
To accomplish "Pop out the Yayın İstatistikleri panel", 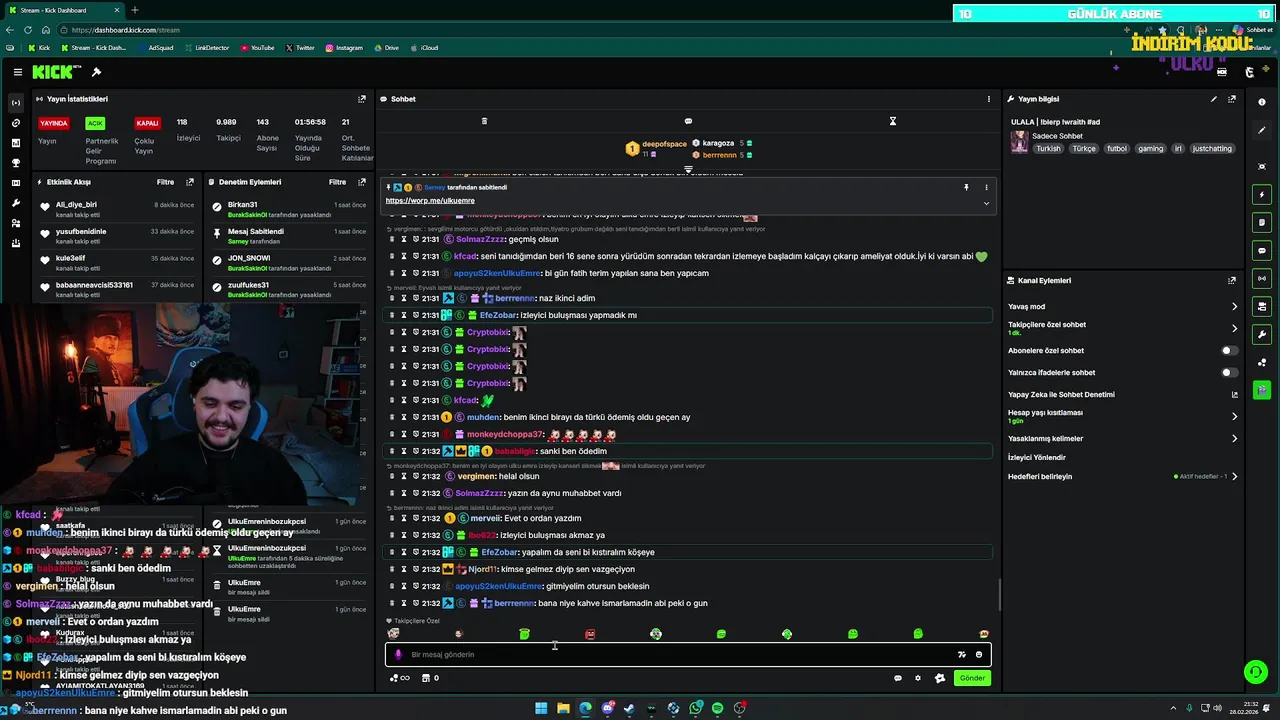I will 362,99.
